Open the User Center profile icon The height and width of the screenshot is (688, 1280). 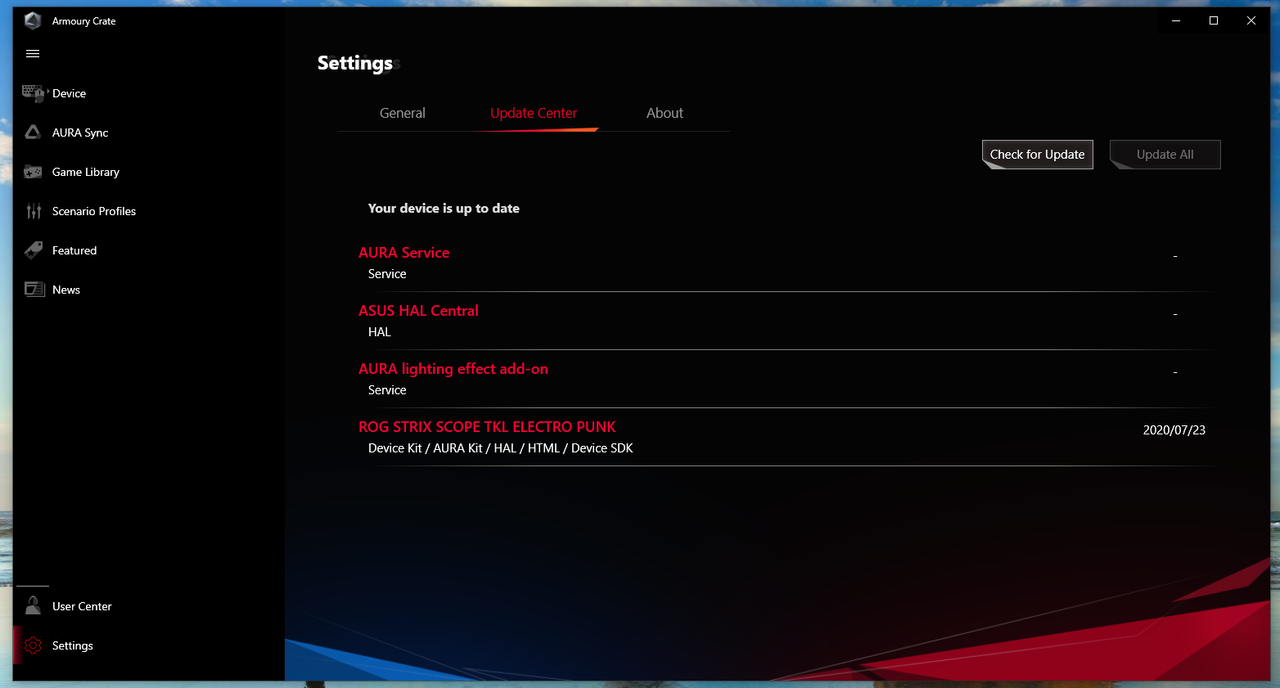tap(33, 606)
